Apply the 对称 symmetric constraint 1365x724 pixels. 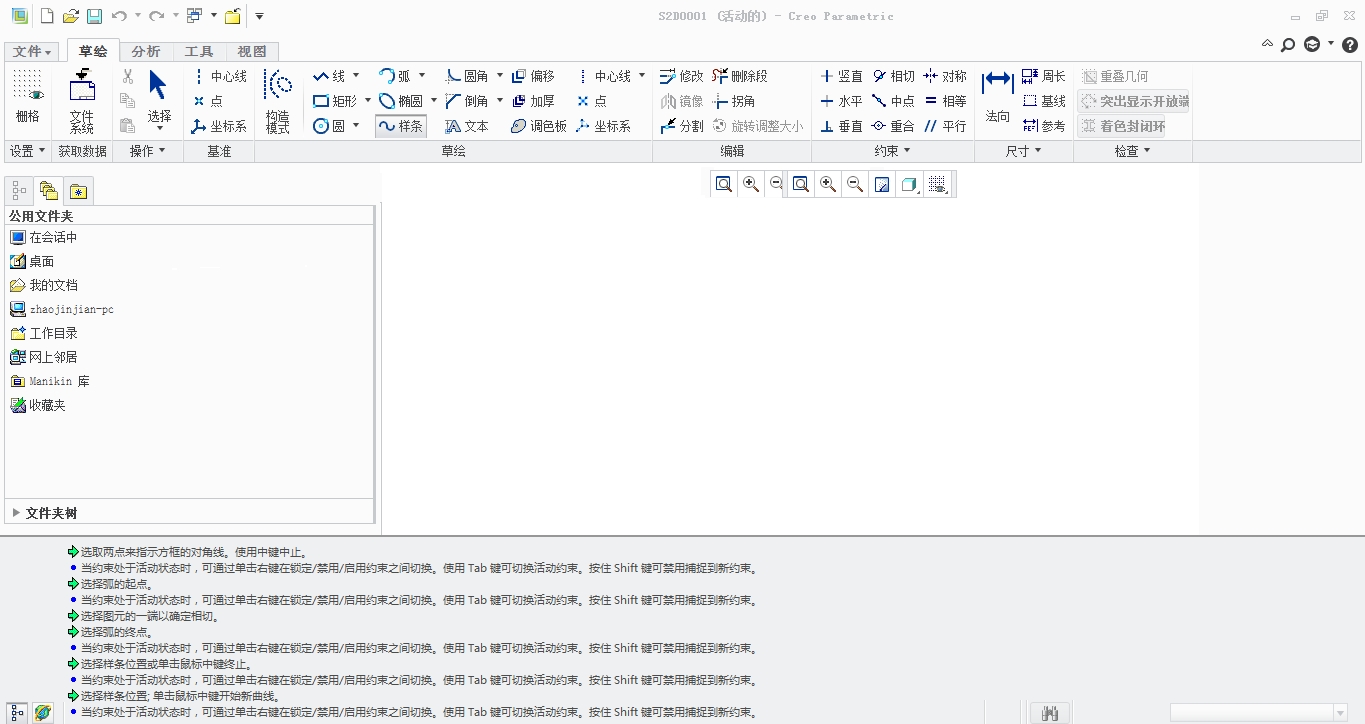click(x=945, y=76)
